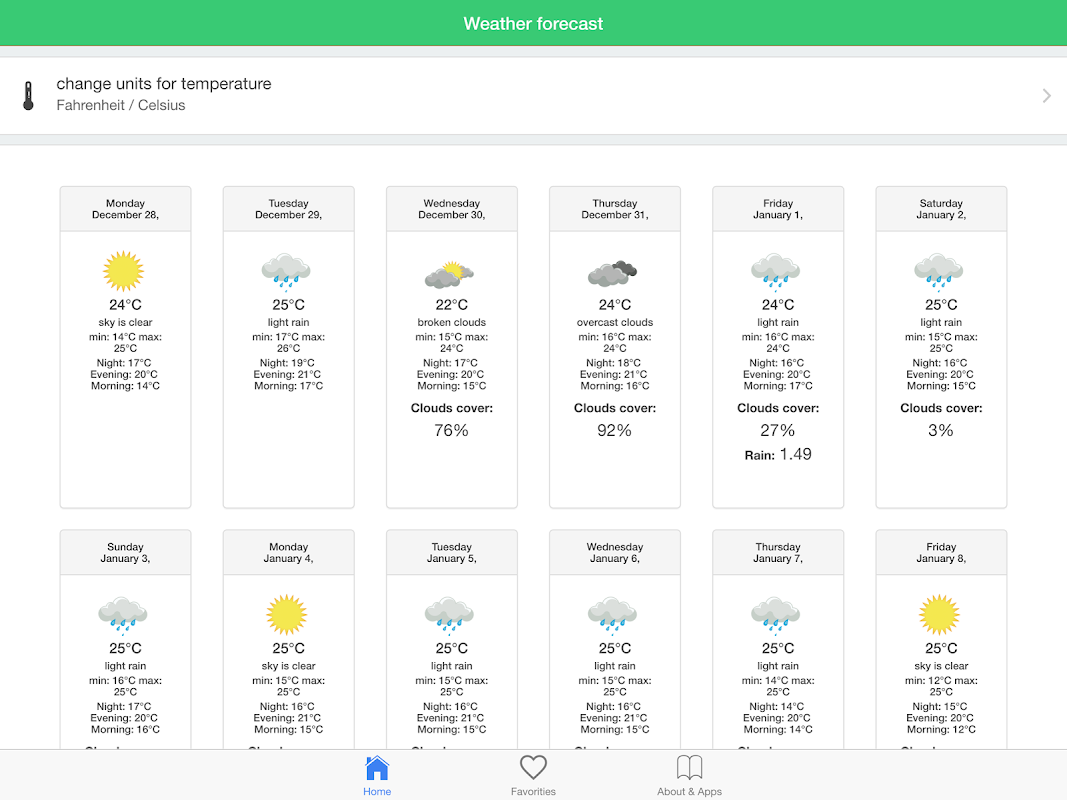
Task: Expand the temperature units chevron arrow
Action: click(1047, 96)
